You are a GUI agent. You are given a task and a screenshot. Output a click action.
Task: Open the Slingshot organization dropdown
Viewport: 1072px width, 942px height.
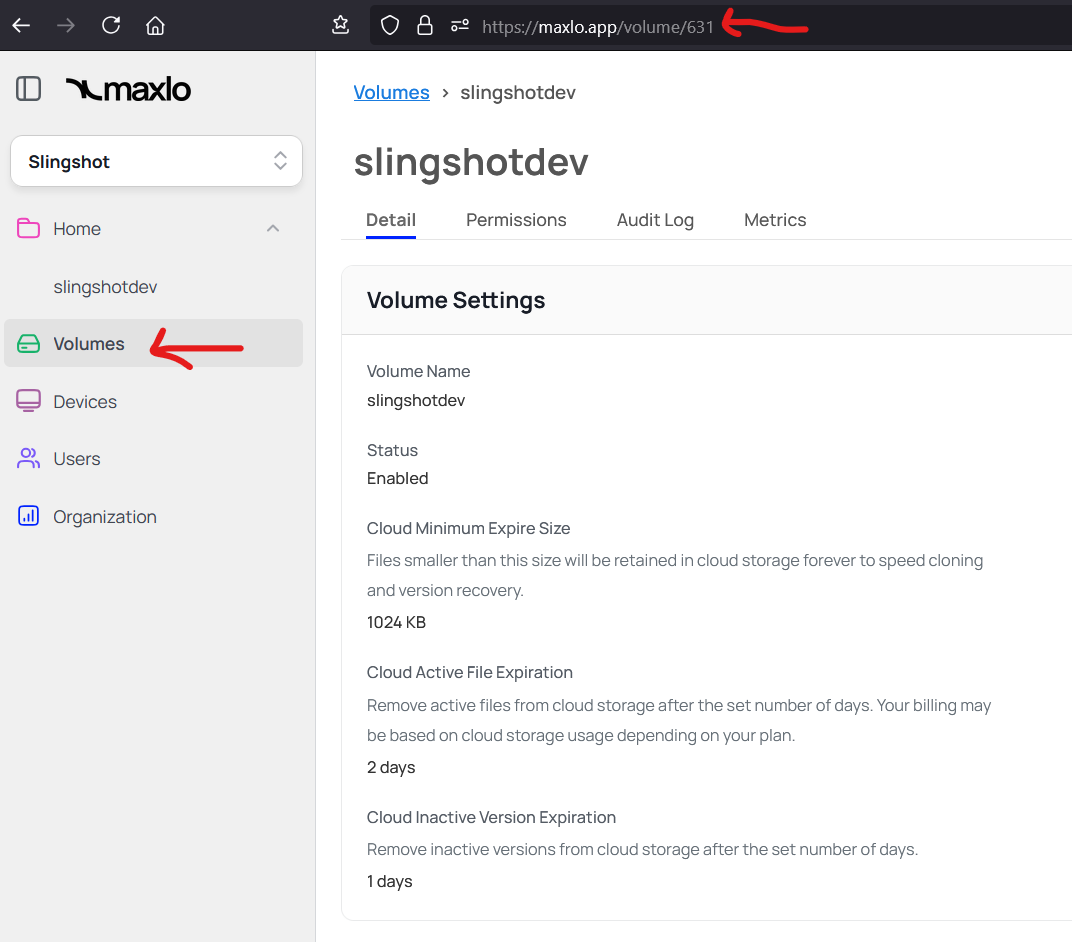(x=156, y=161)
